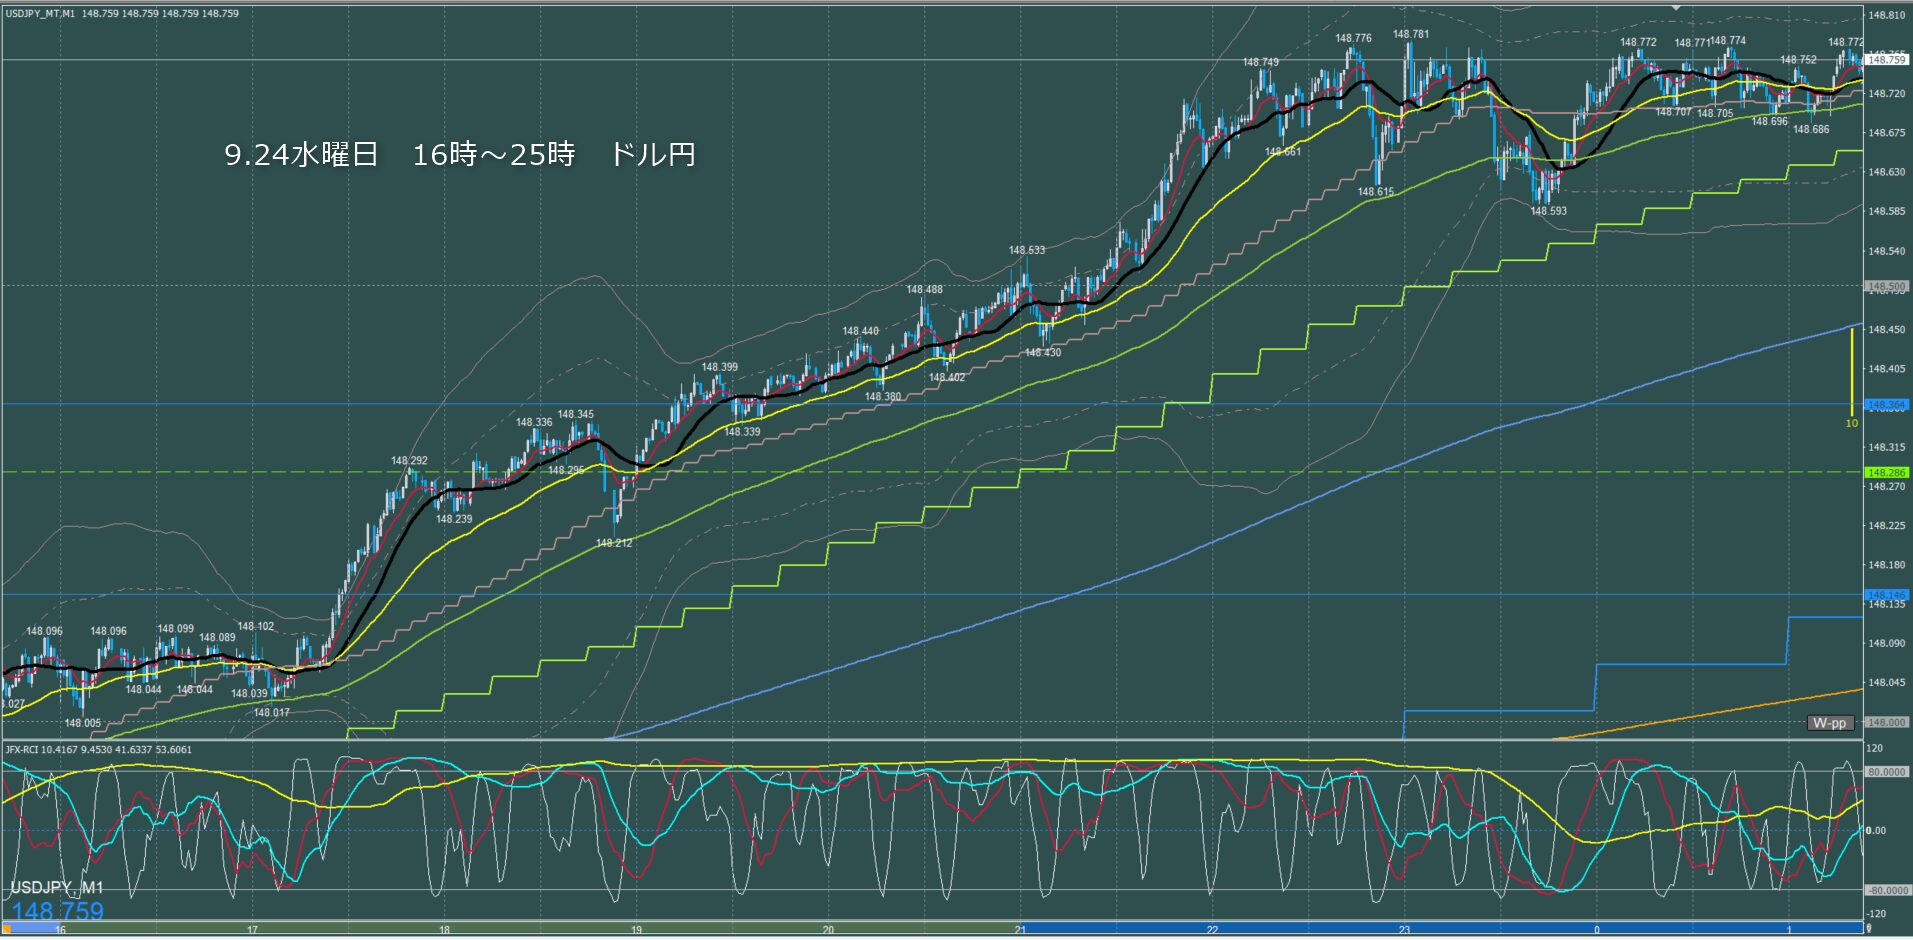Click the blue 148.364 price level tag
Viewport: 1913px width, 940px height.
click(1887, 405)
